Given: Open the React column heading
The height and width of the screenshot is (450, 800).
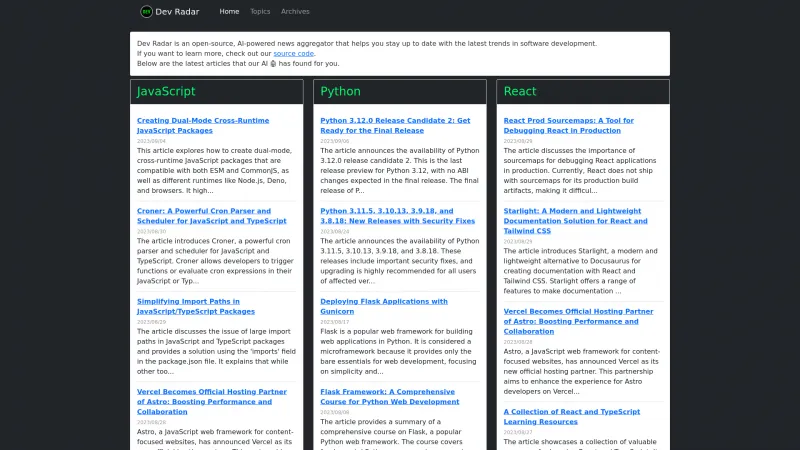Looking at the screenshot, I should tap(520, 91).
